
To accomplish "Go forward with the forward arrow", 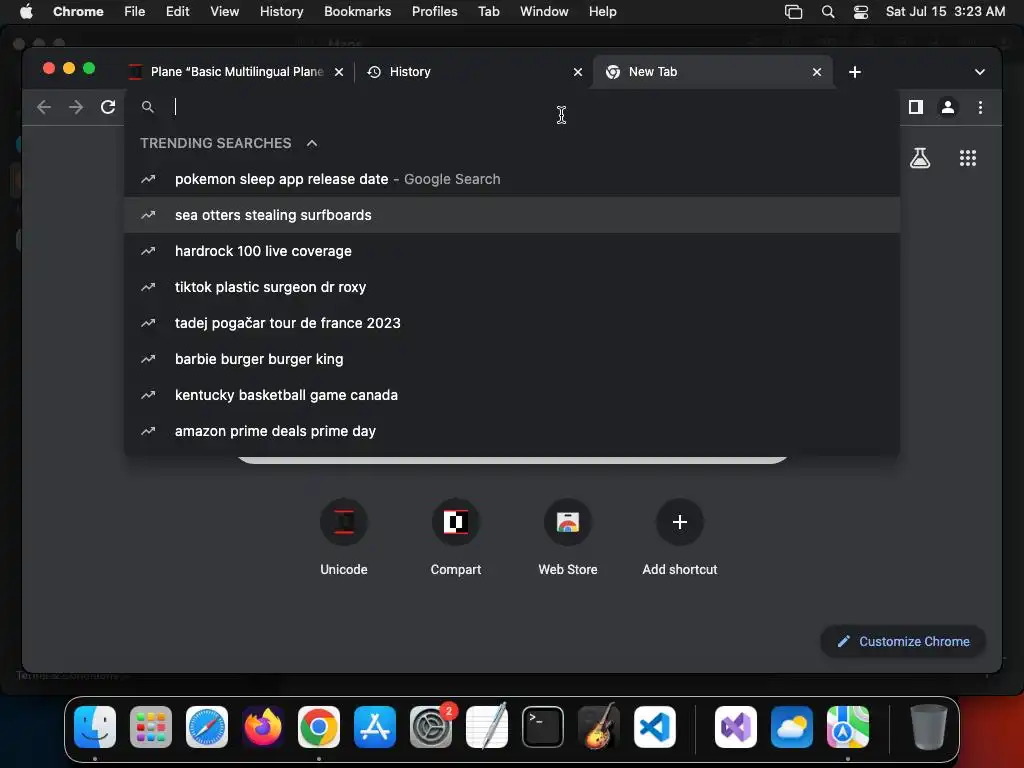I will click(x=76, y=107).
